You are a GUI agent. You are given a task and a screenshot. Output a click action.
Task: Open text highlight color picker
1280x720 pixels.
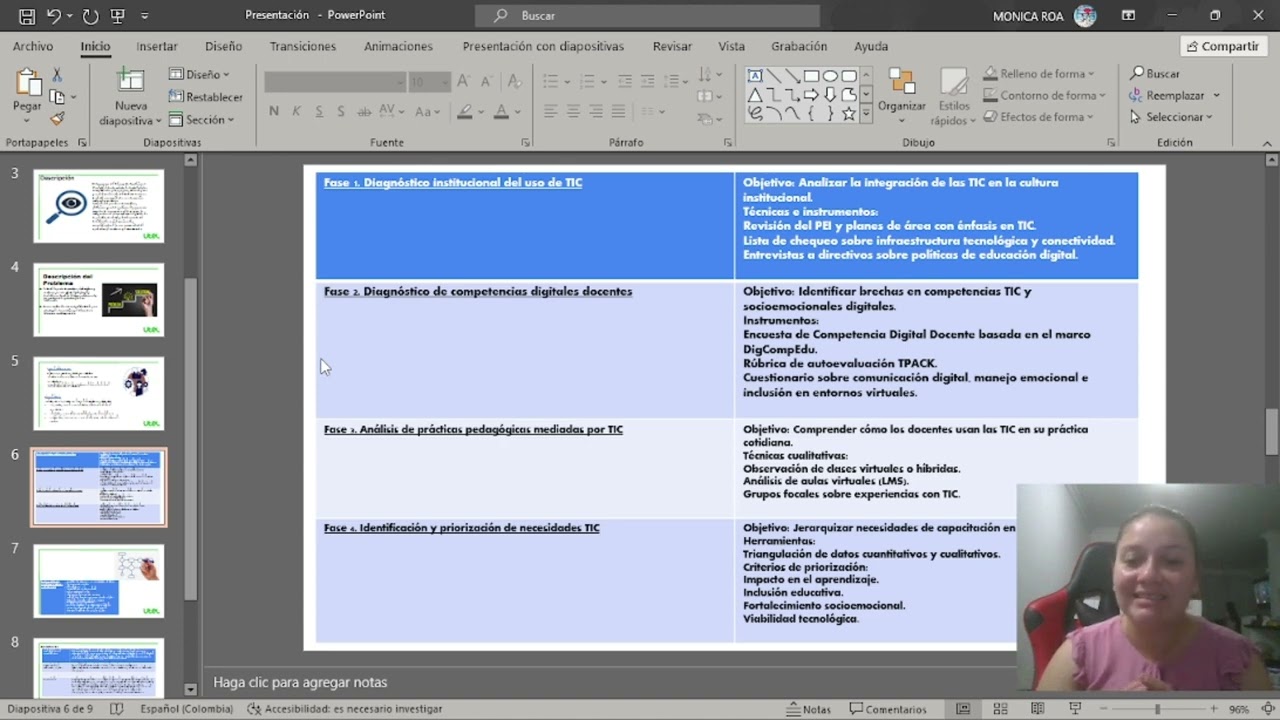tap(465, 111)
